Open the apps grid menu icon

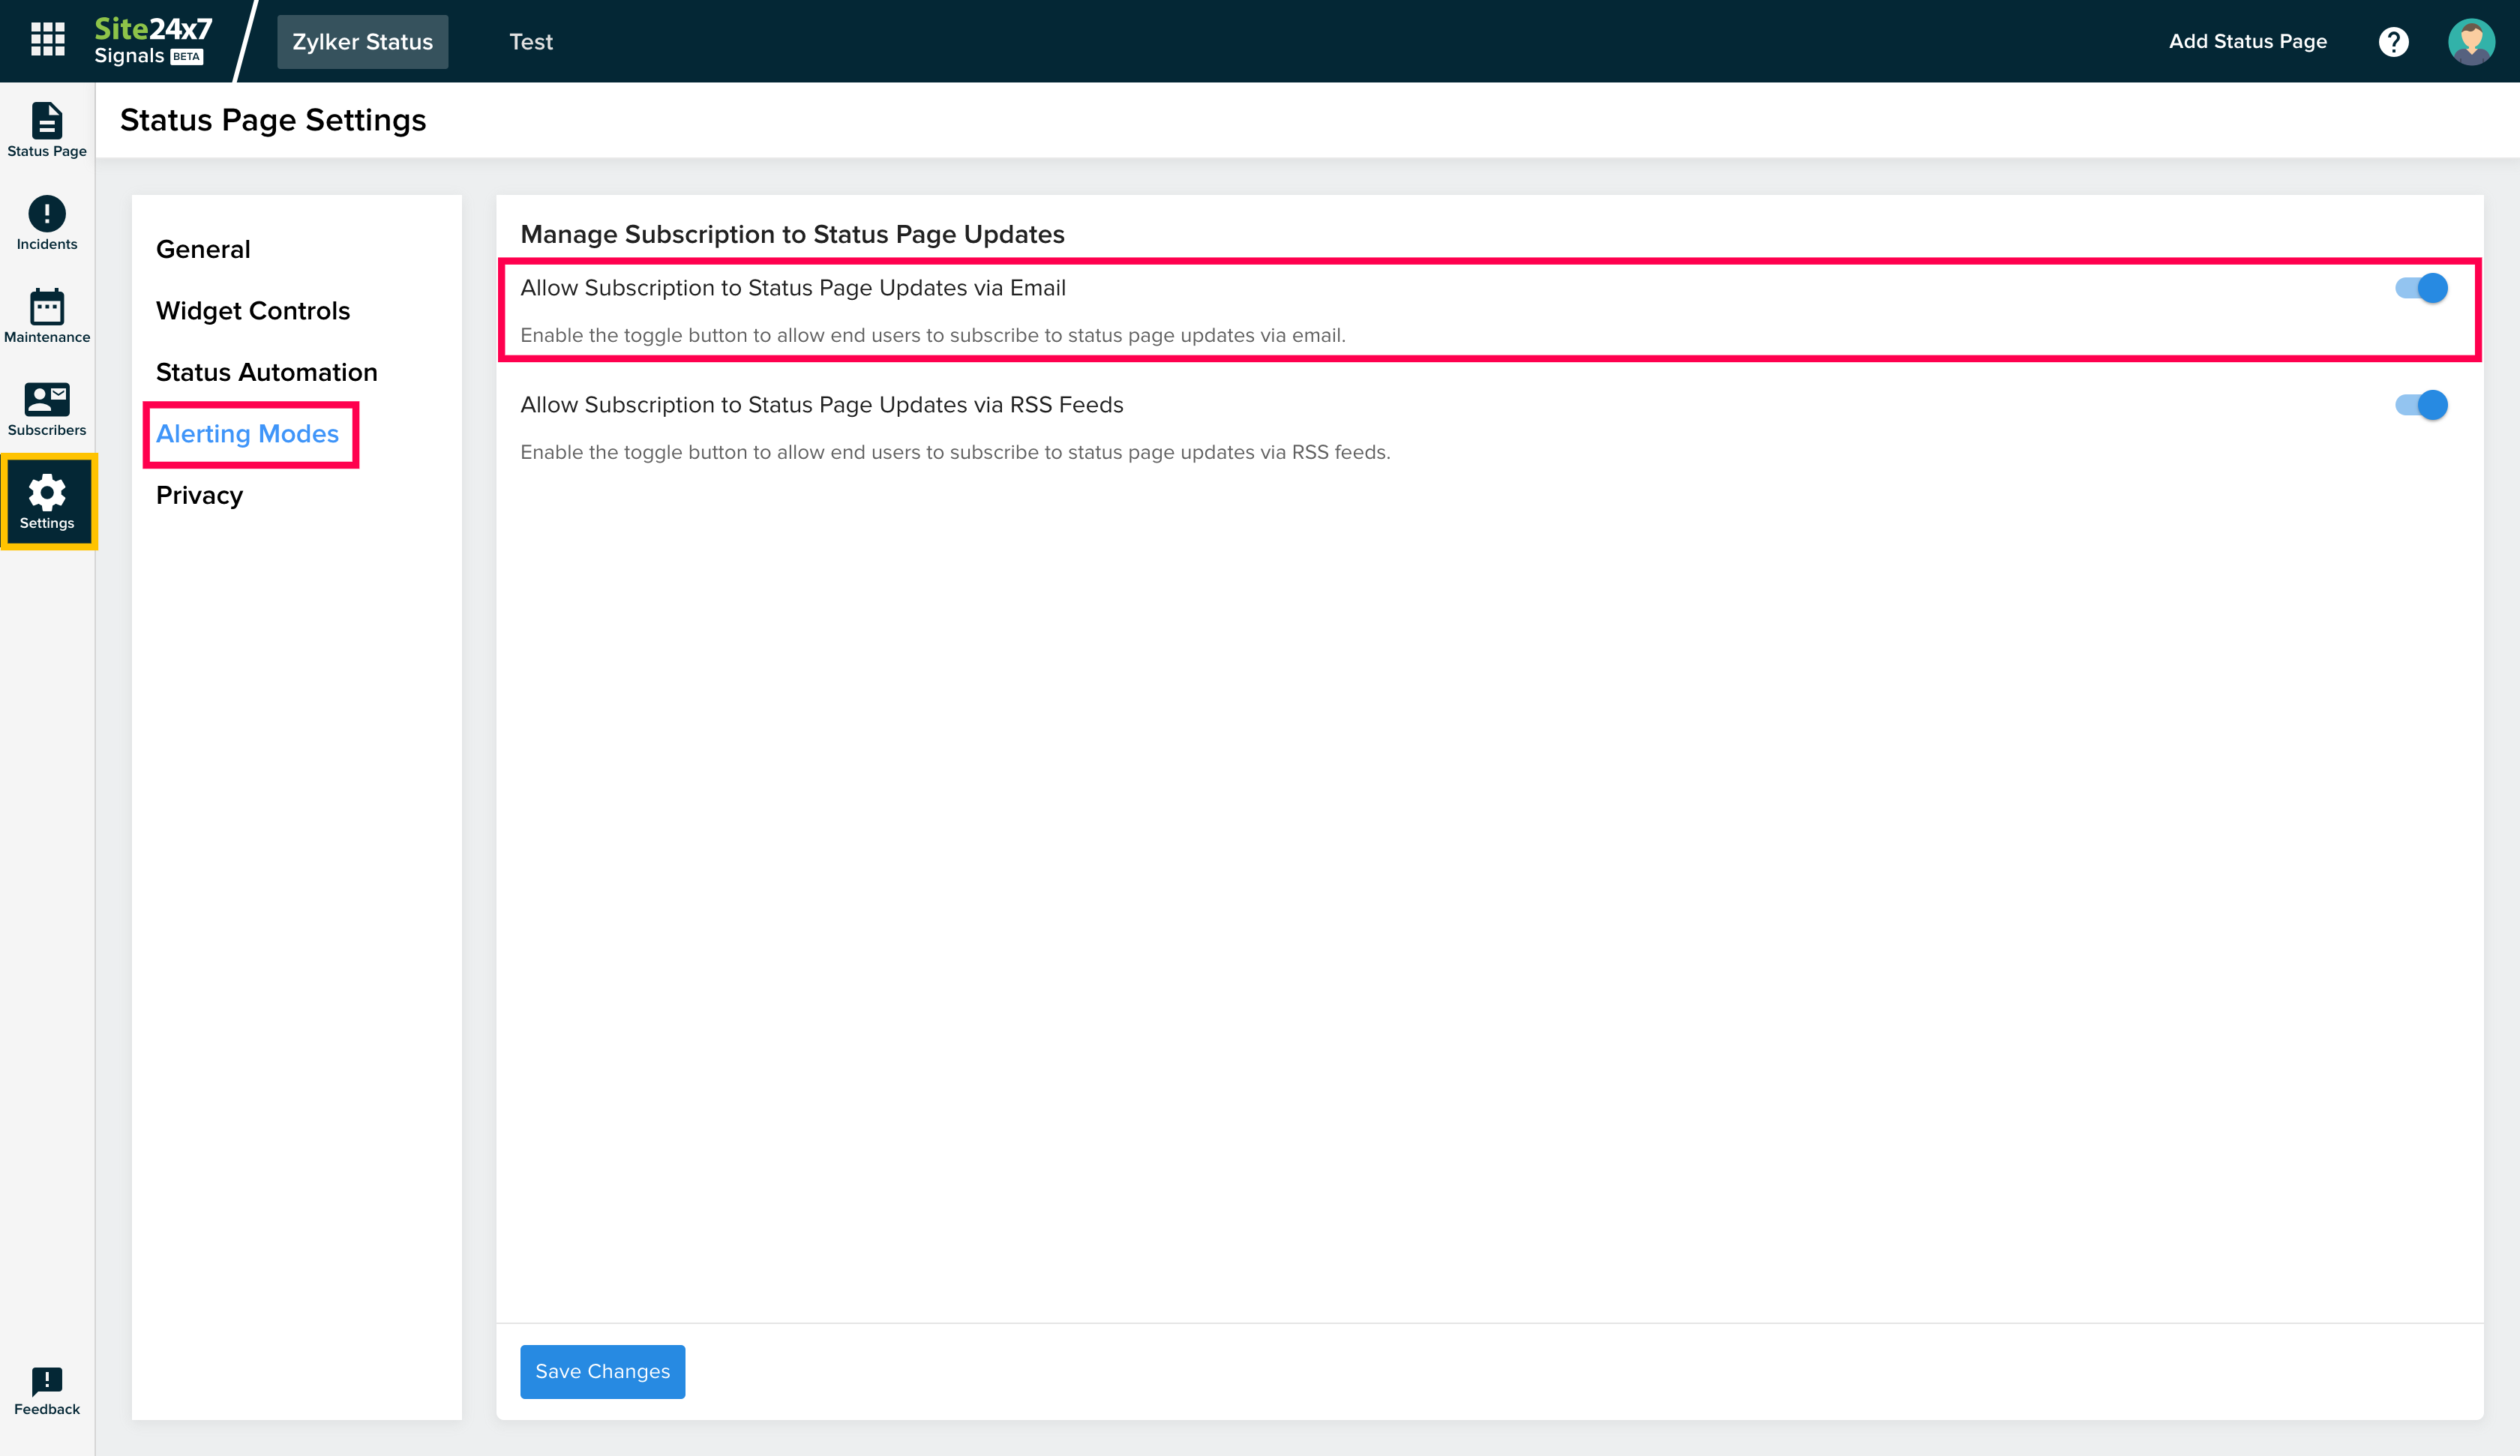pos(47,40)
